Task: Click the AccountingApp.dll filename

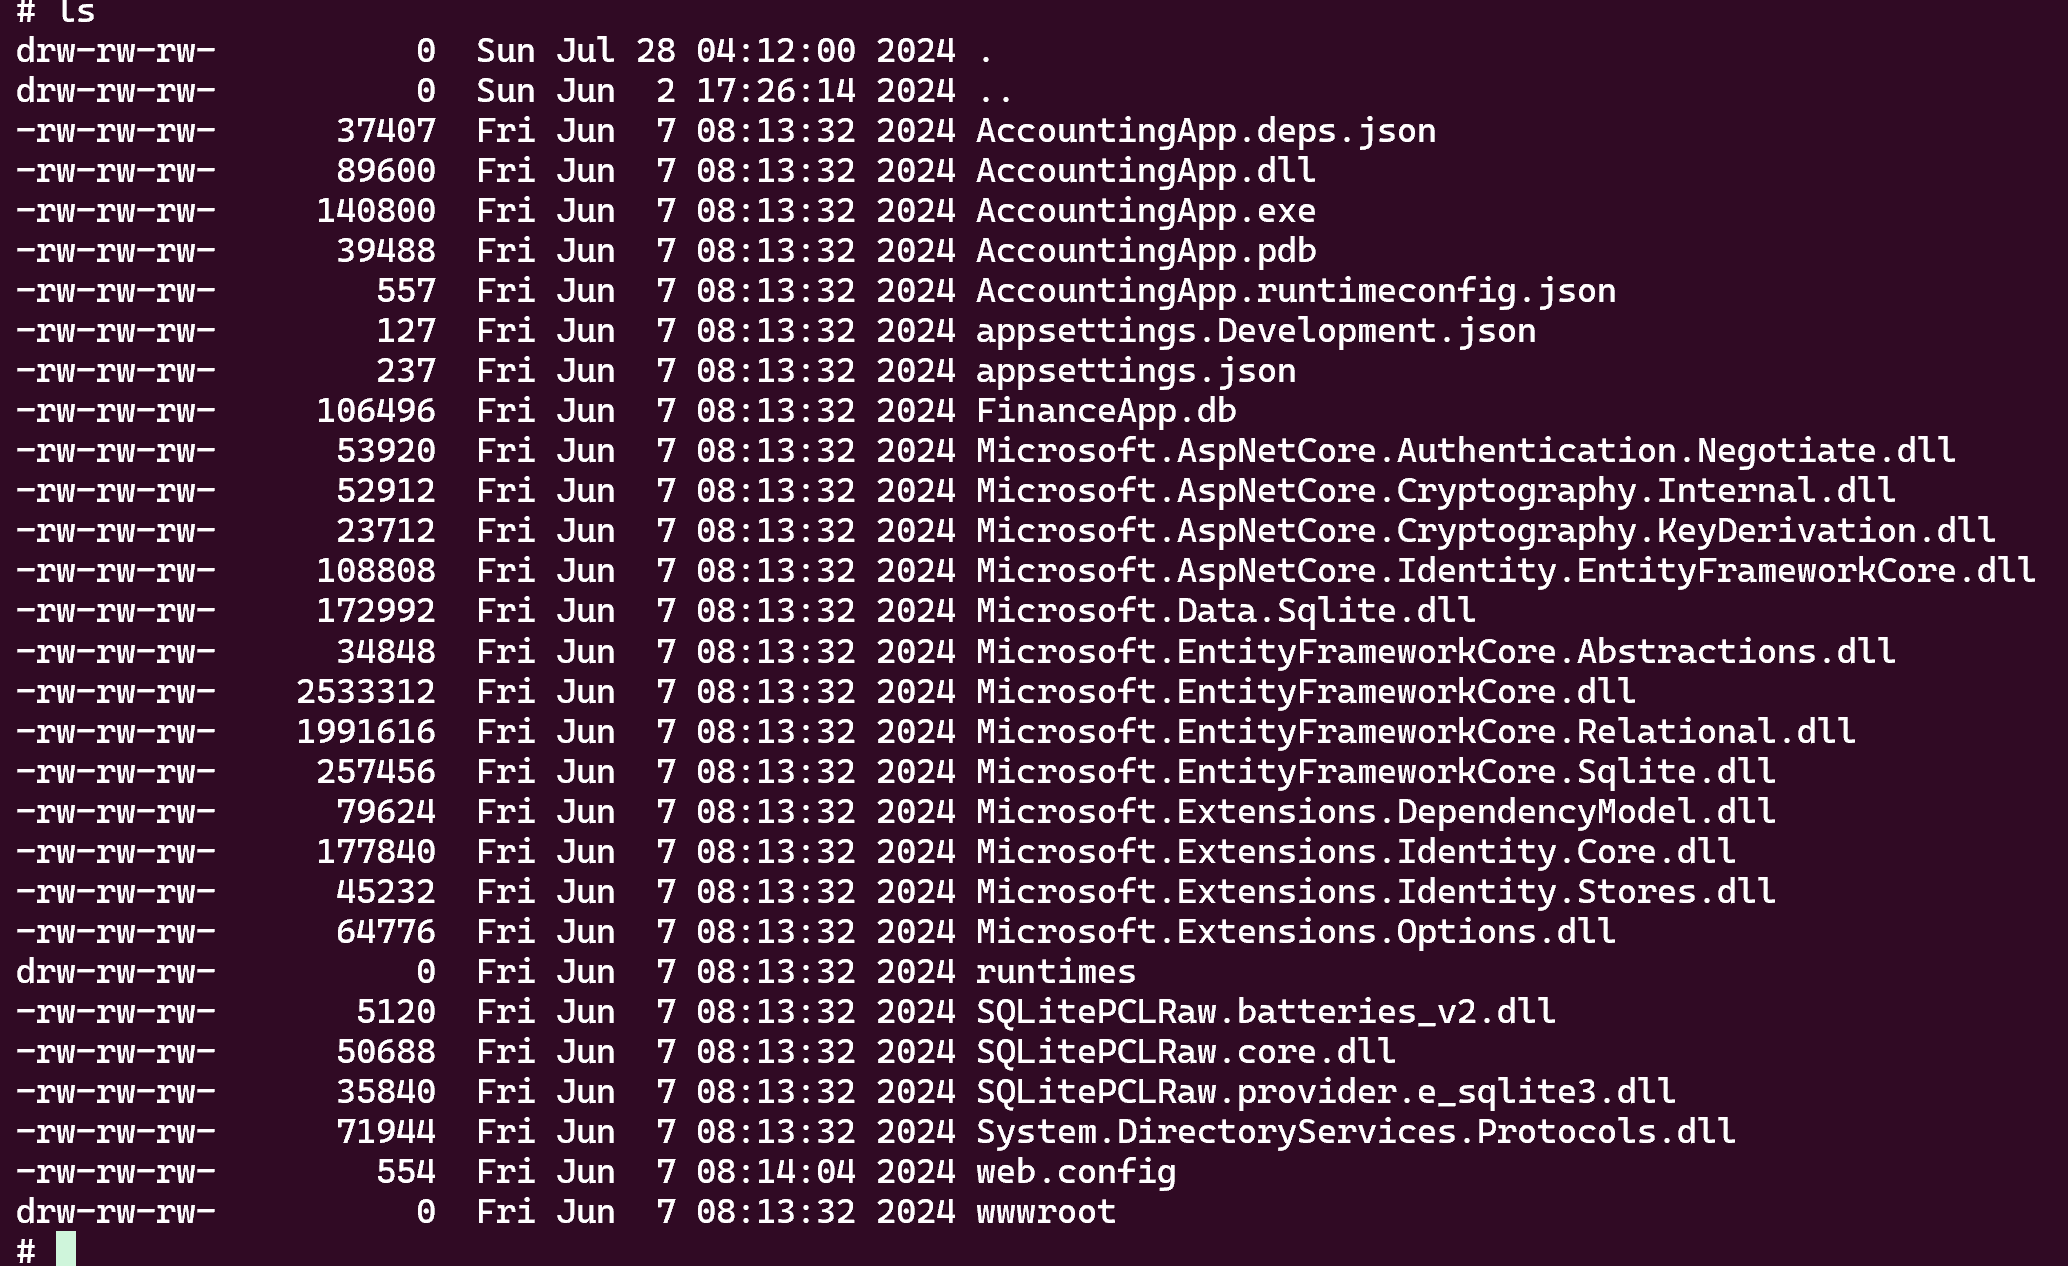Action: tap(1146, 171)
